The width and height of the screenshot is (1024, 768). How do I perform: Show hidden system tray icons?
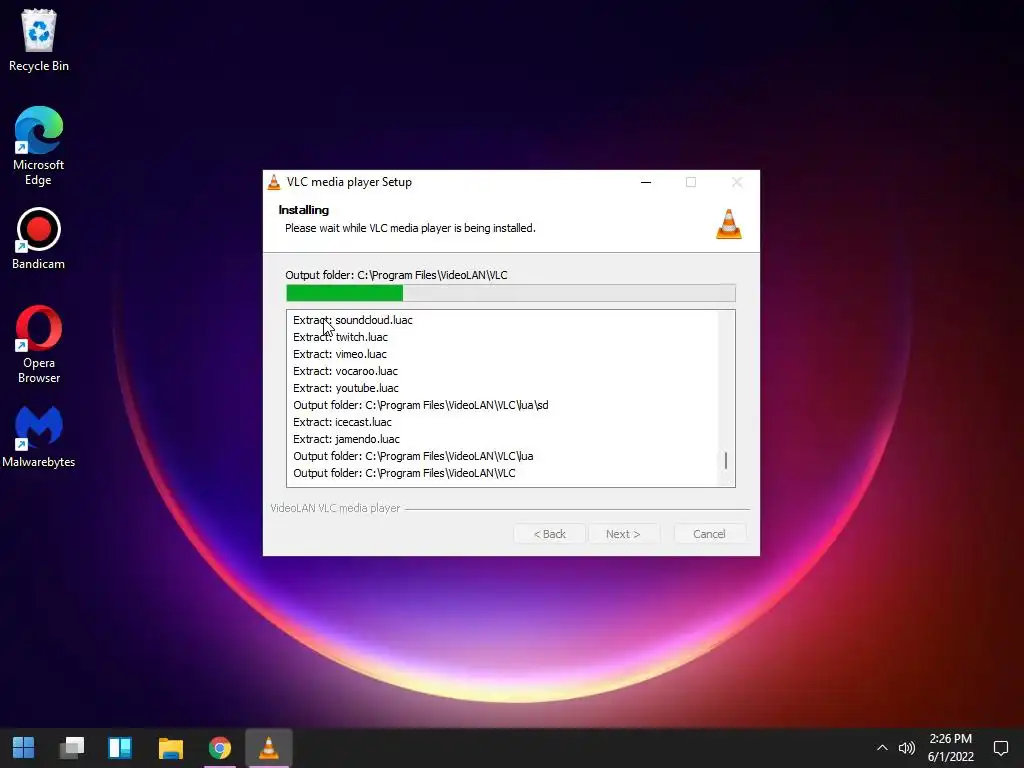coord(882,748)
